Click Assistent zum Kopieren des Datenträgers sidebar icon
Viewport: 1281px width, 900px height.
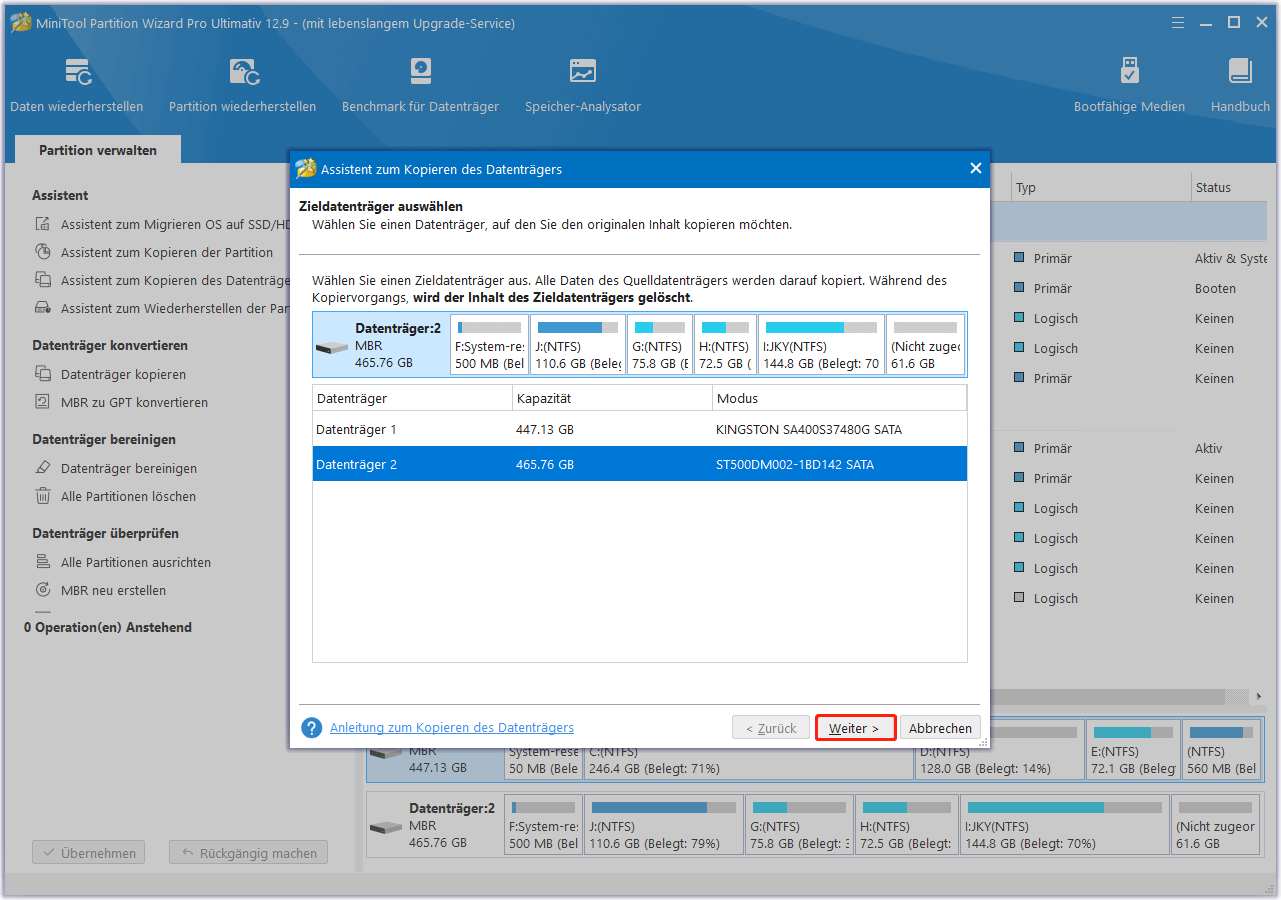point(43,281)
